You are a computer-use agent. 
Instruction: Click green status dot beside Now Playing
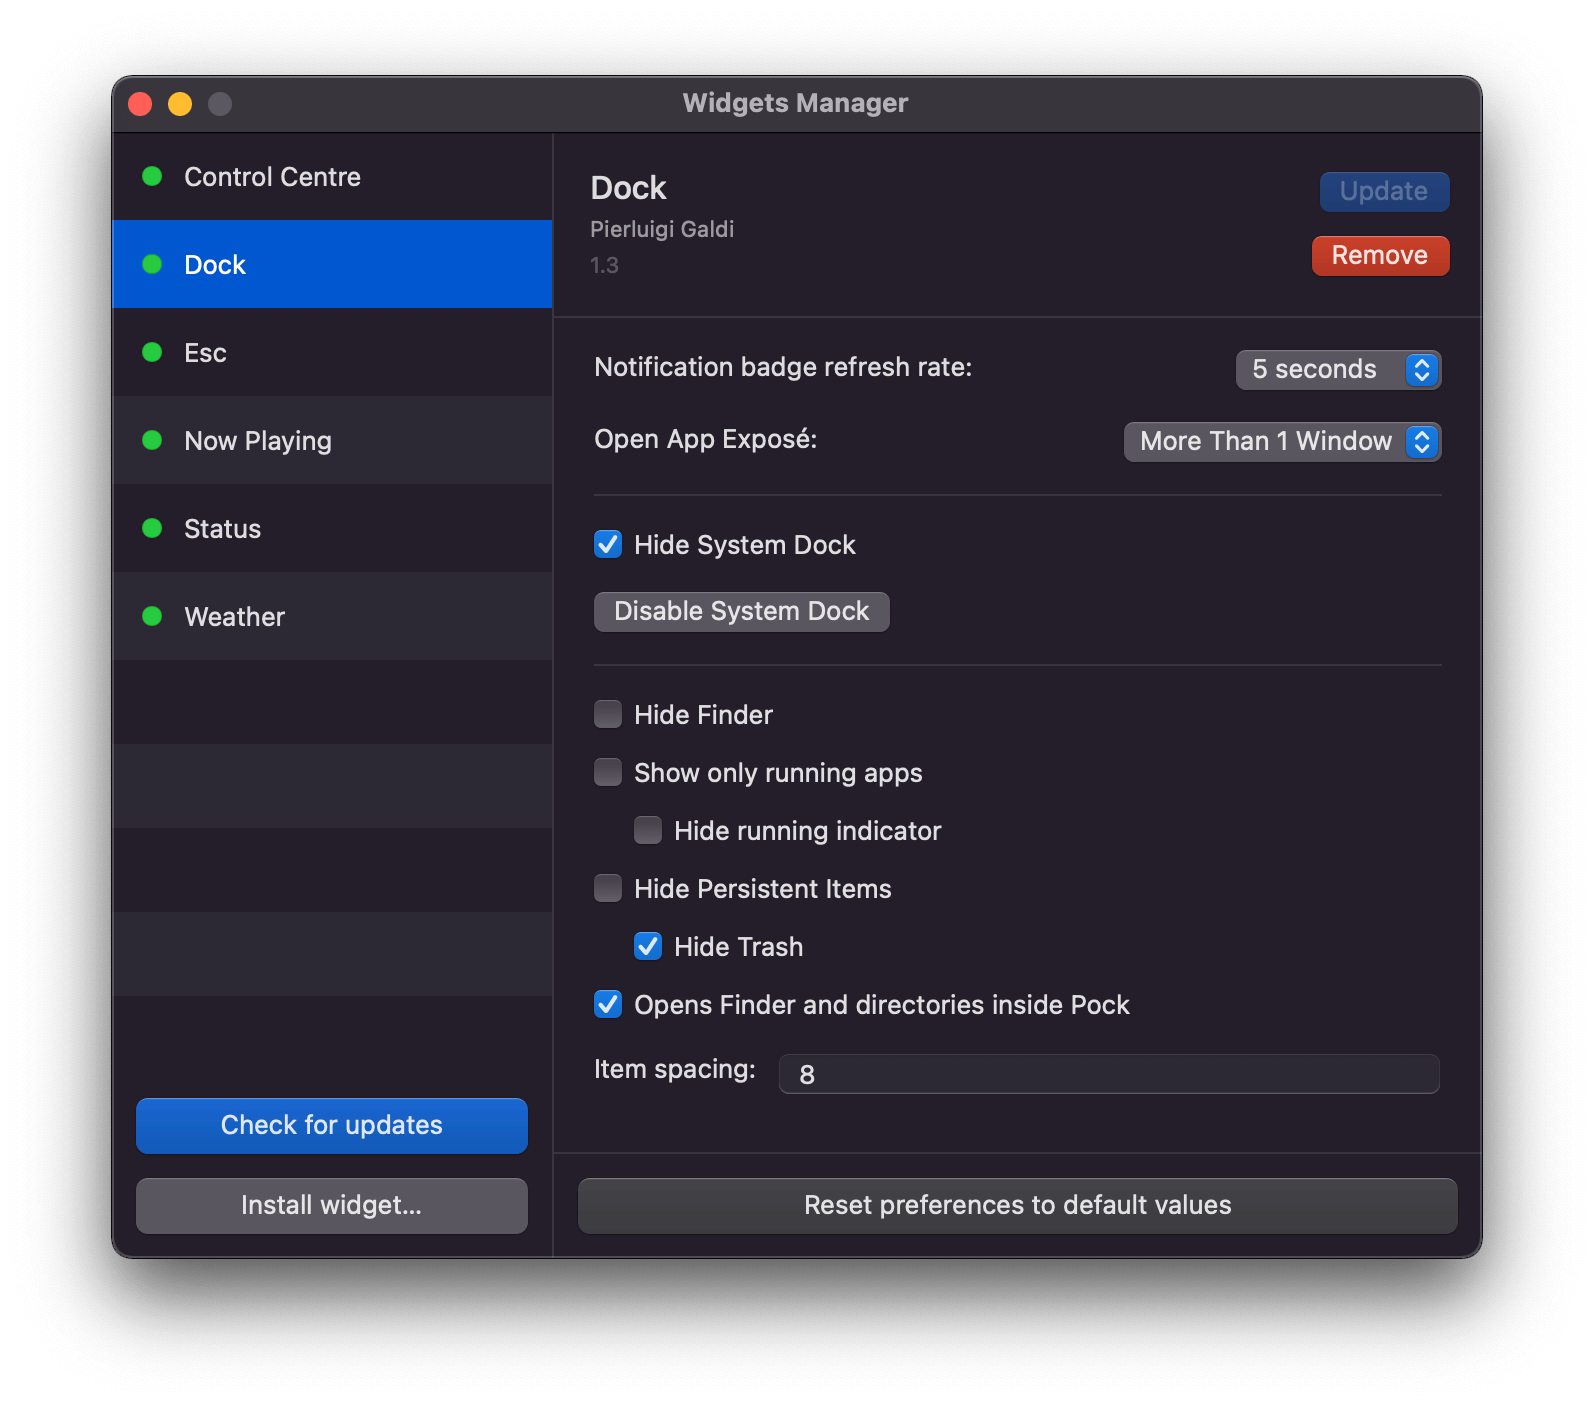coord(152,440)
